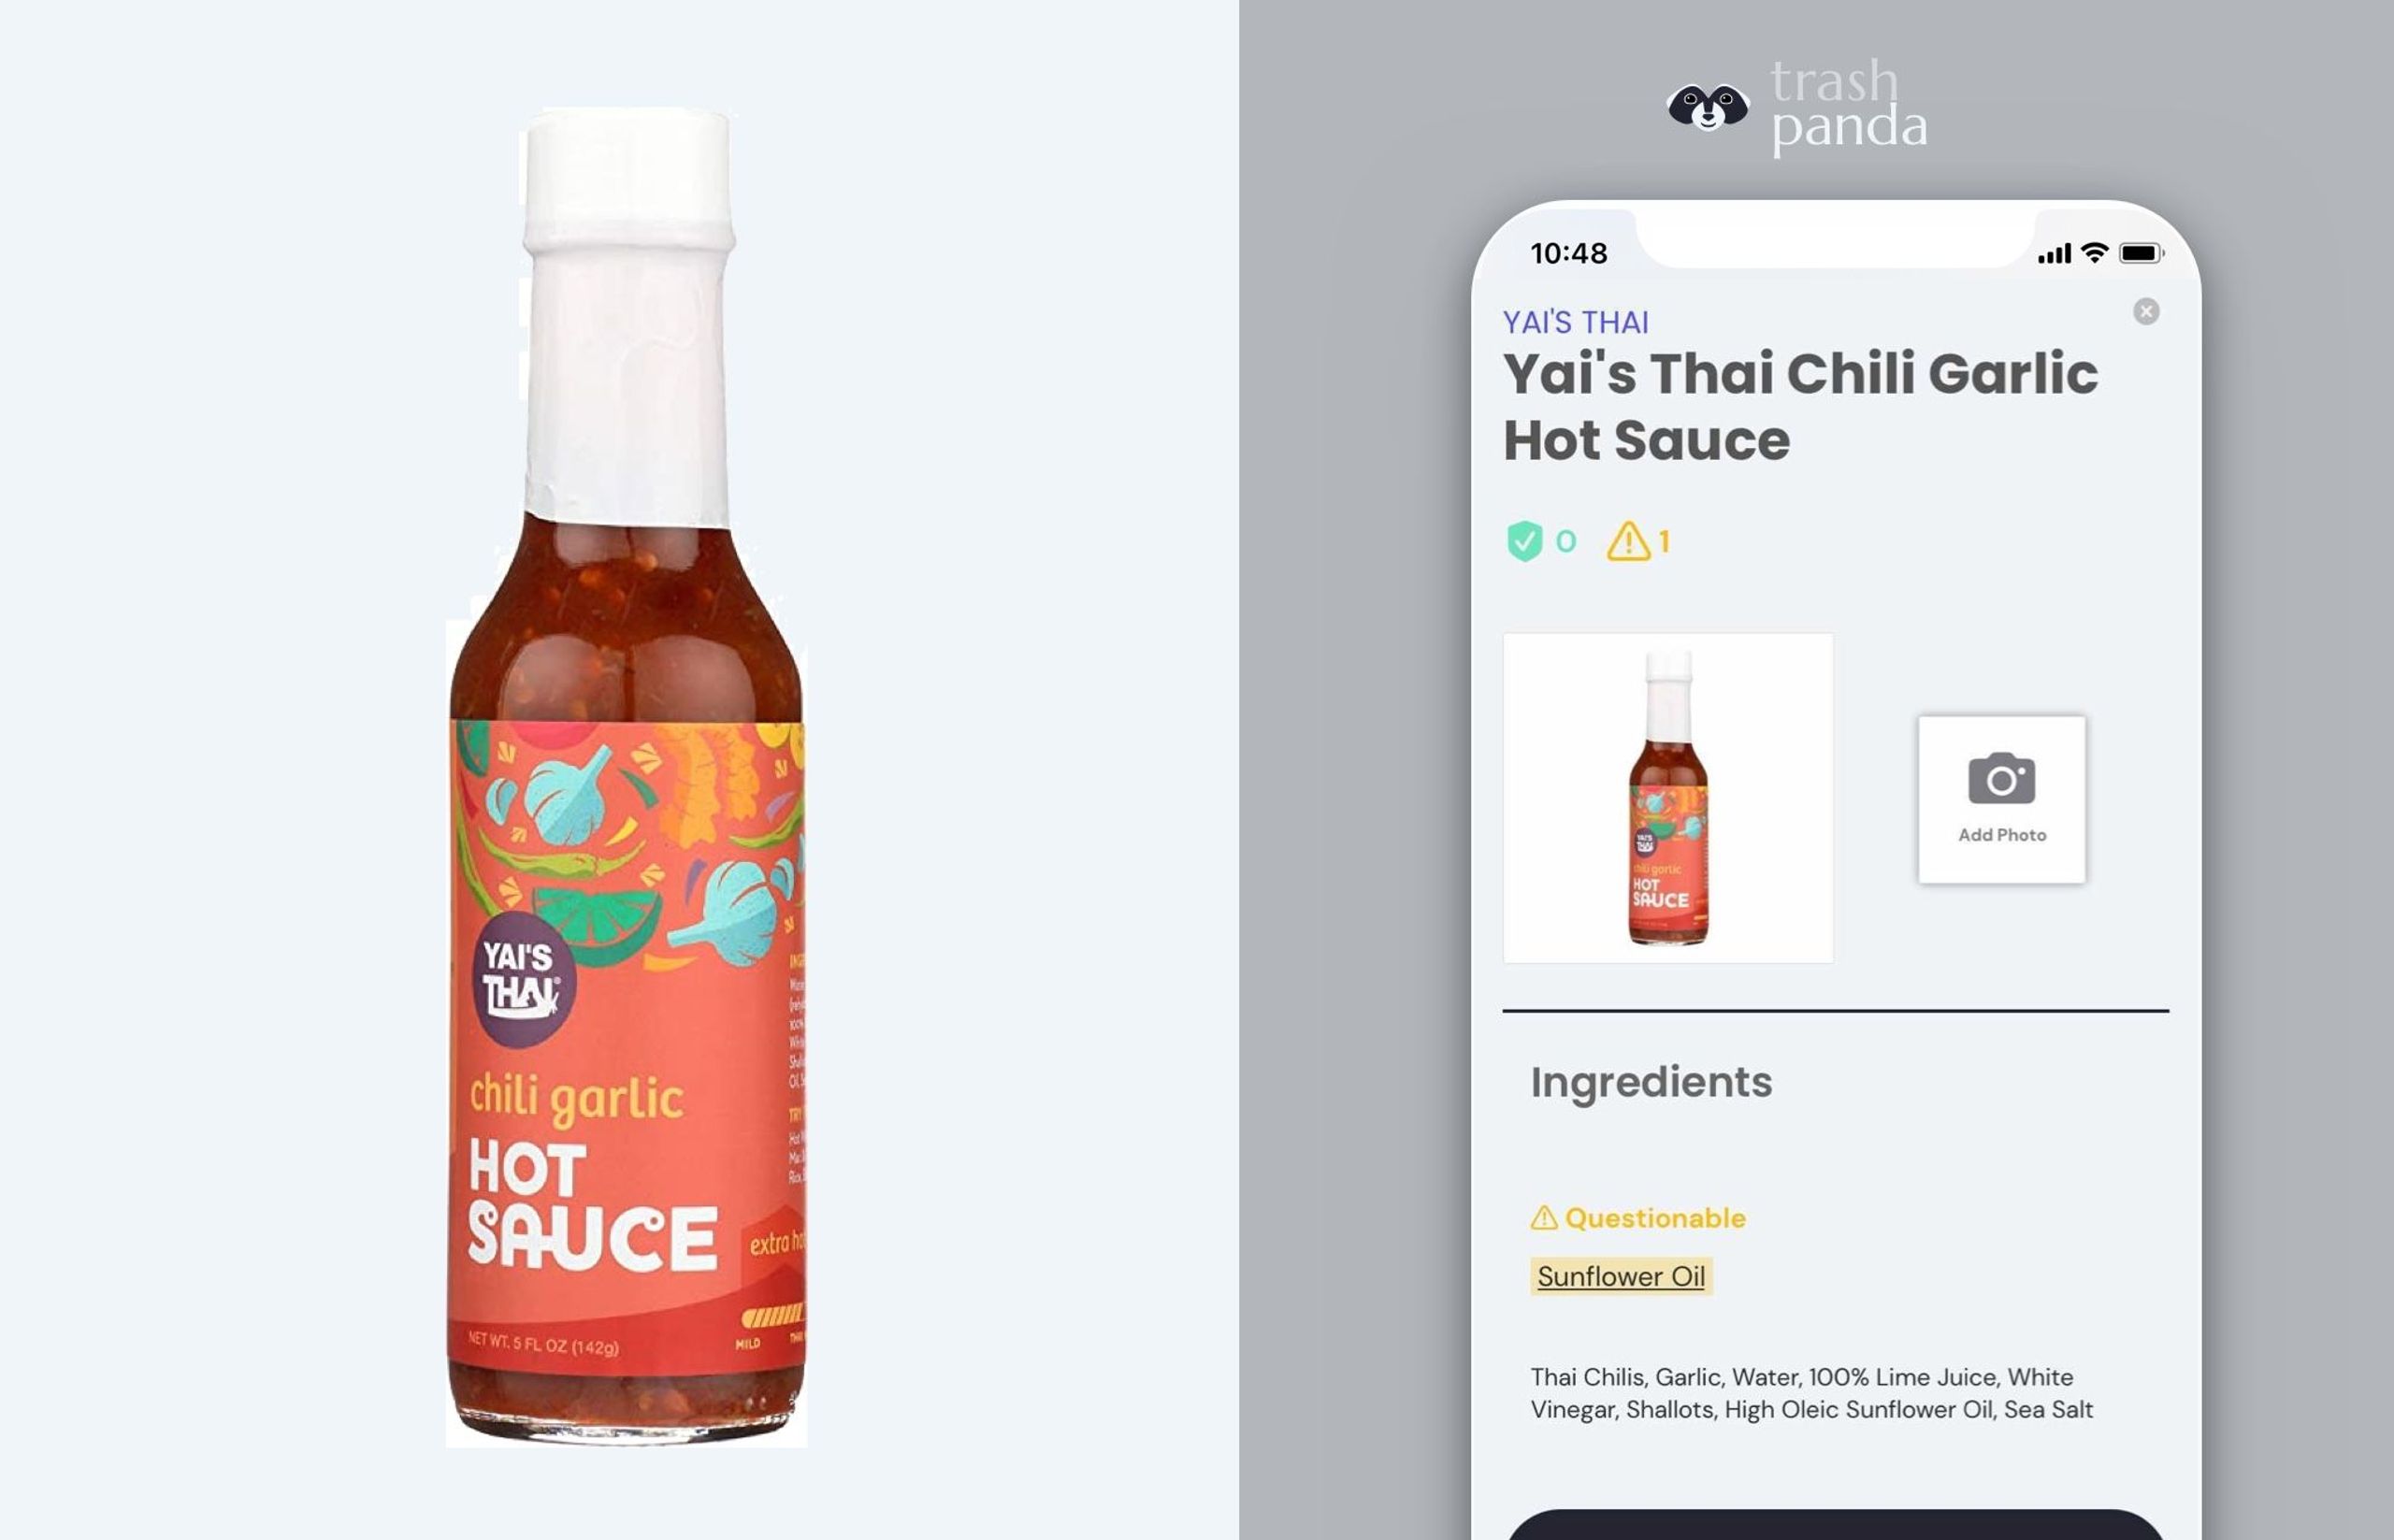
Task: Click the yellow warning triangle count icon
Action: [x=1628, y=541]
